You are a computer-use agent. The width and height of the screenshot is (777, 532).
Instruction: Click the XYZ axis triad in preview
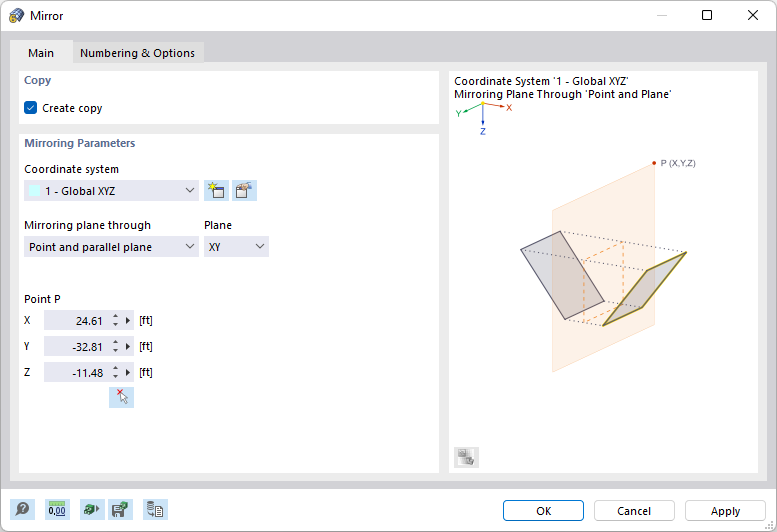pyautogui.click(x=483, y=118)
